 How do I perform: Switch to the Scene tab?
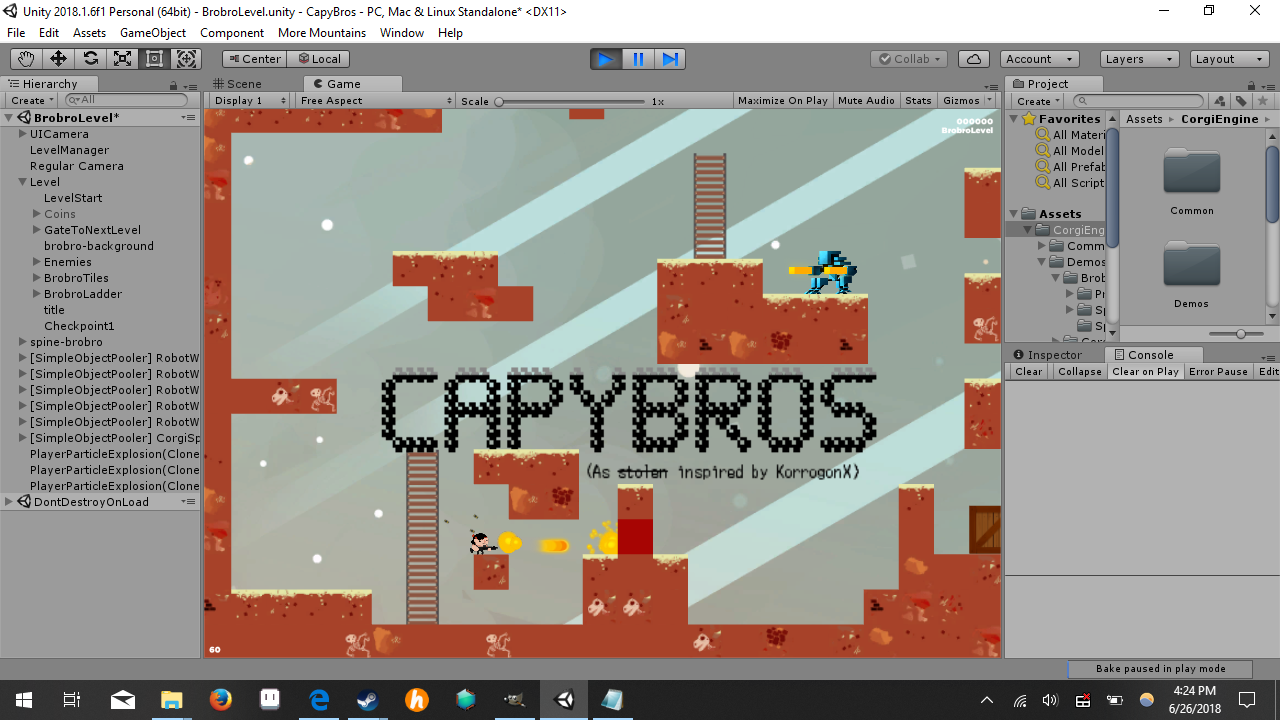(240, 83)
